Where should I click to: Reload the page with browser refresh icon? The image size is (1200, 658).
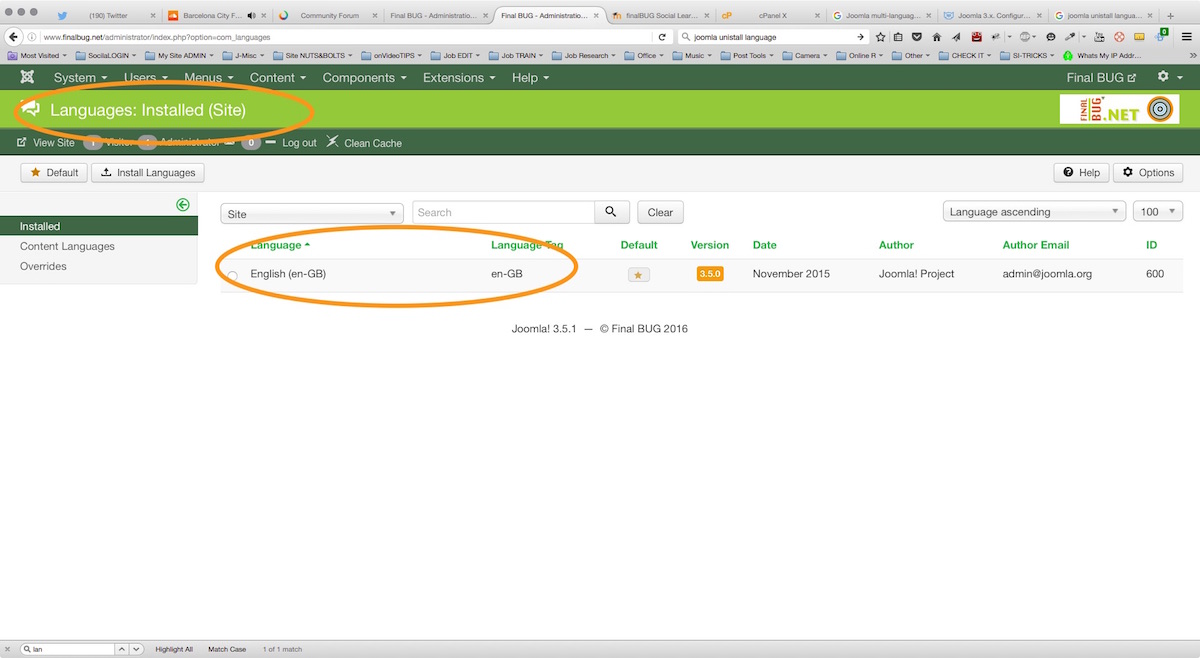coord(662,37)
